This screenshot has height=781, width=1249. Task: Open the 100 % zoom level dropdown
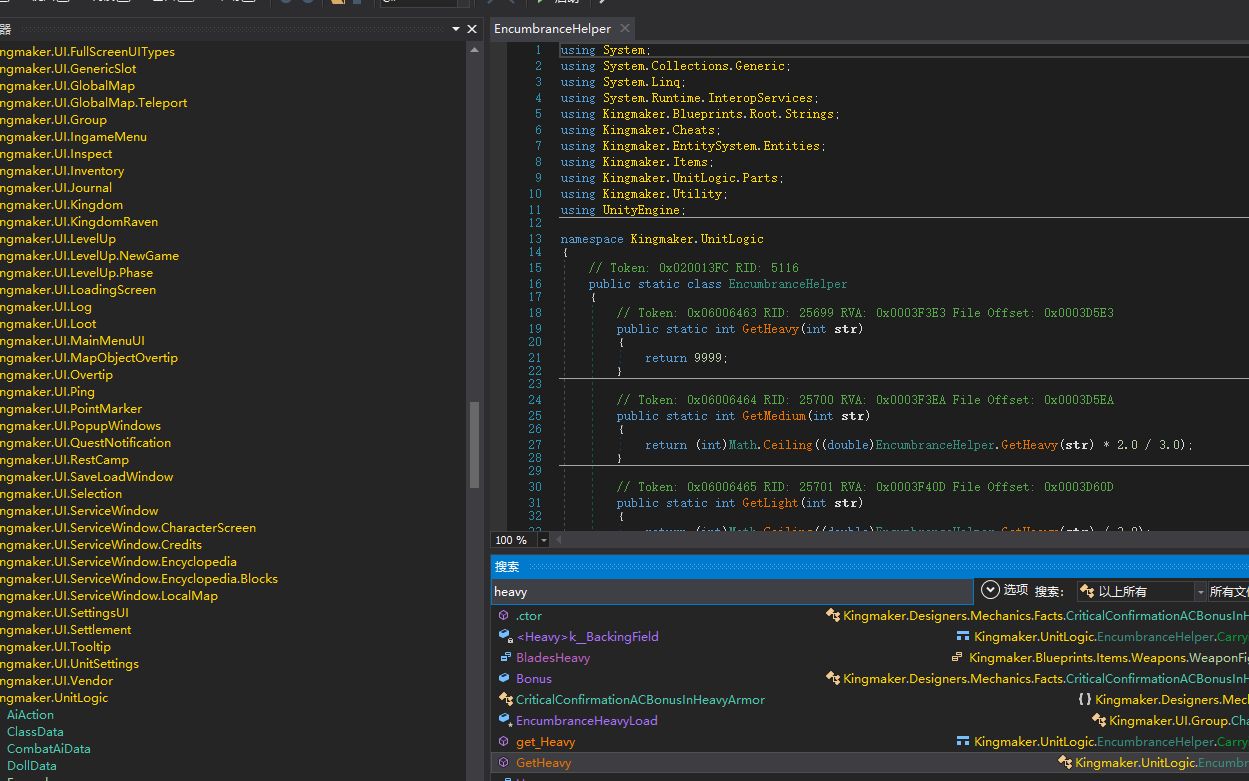coord(544,540)
